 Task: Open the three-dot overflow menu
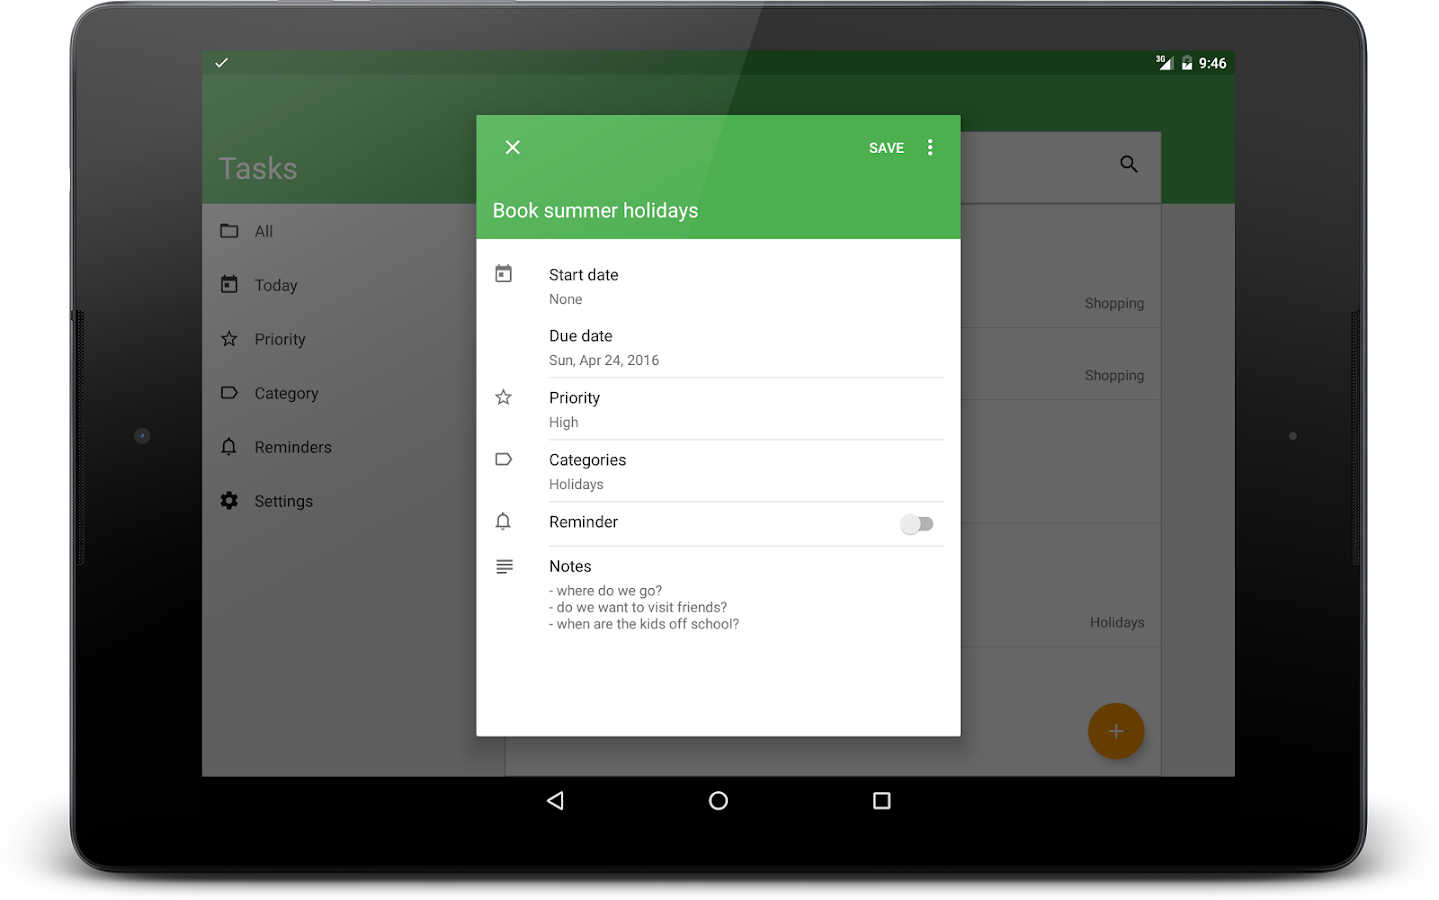930,147
